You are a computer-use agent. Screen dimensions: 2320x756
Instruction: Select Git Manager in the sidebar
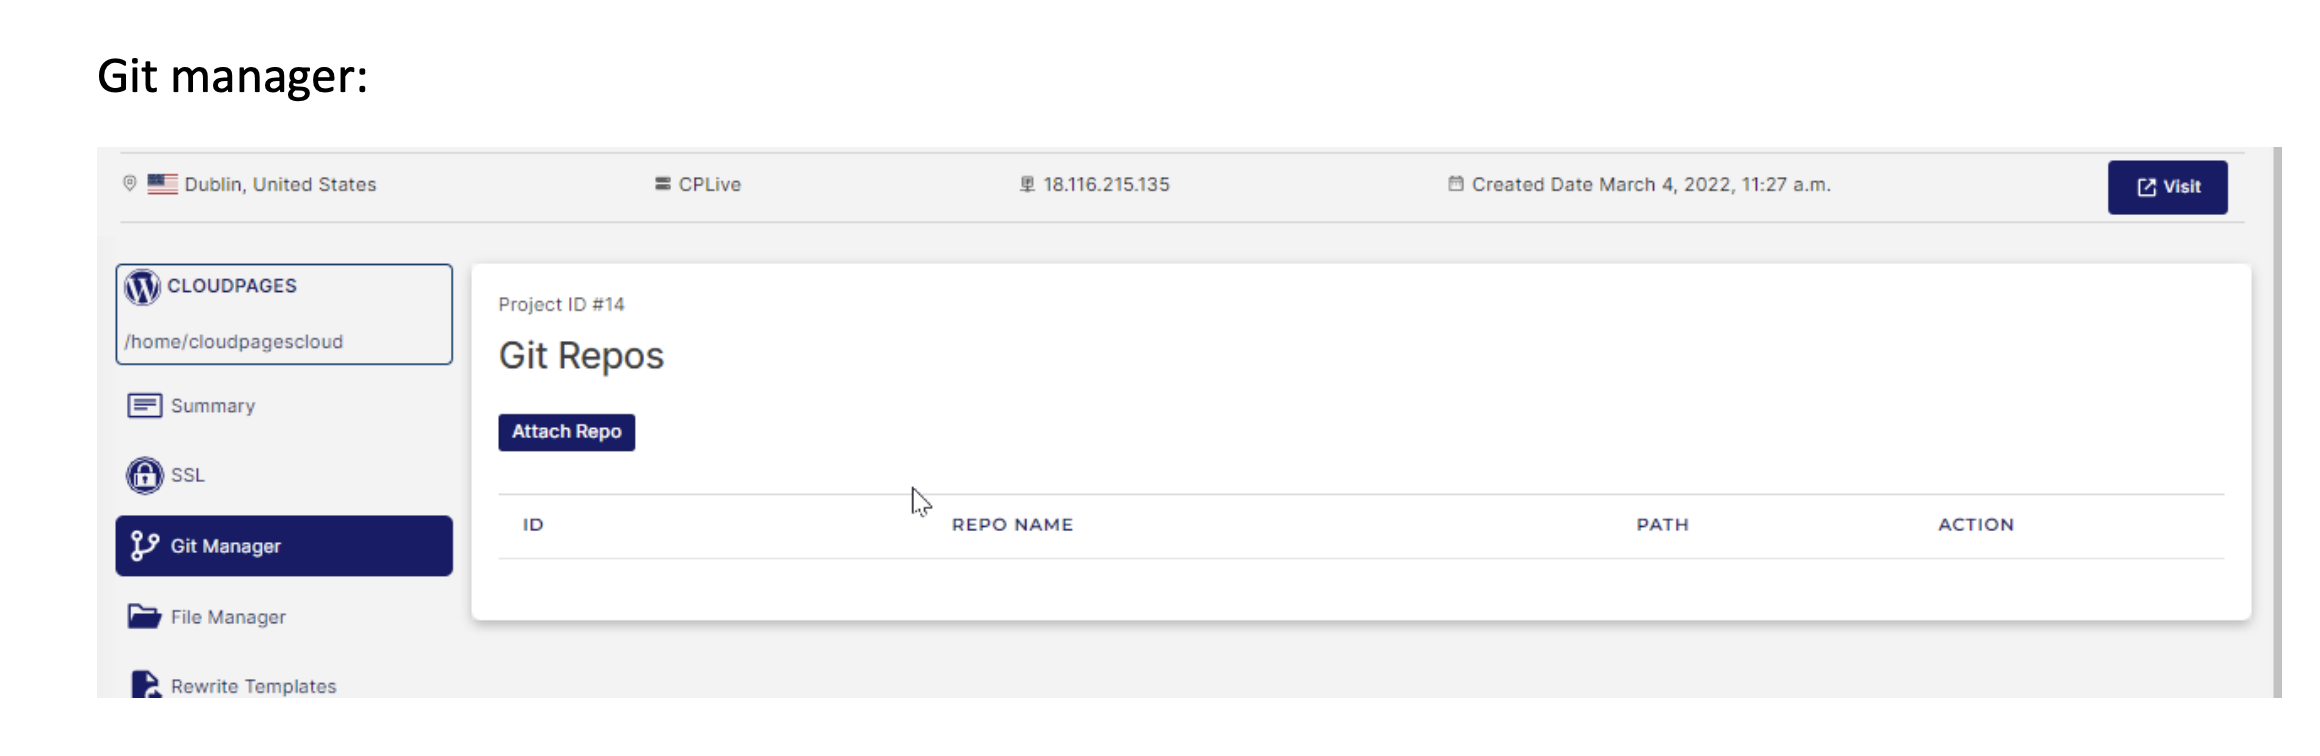(x=284, y=546)
